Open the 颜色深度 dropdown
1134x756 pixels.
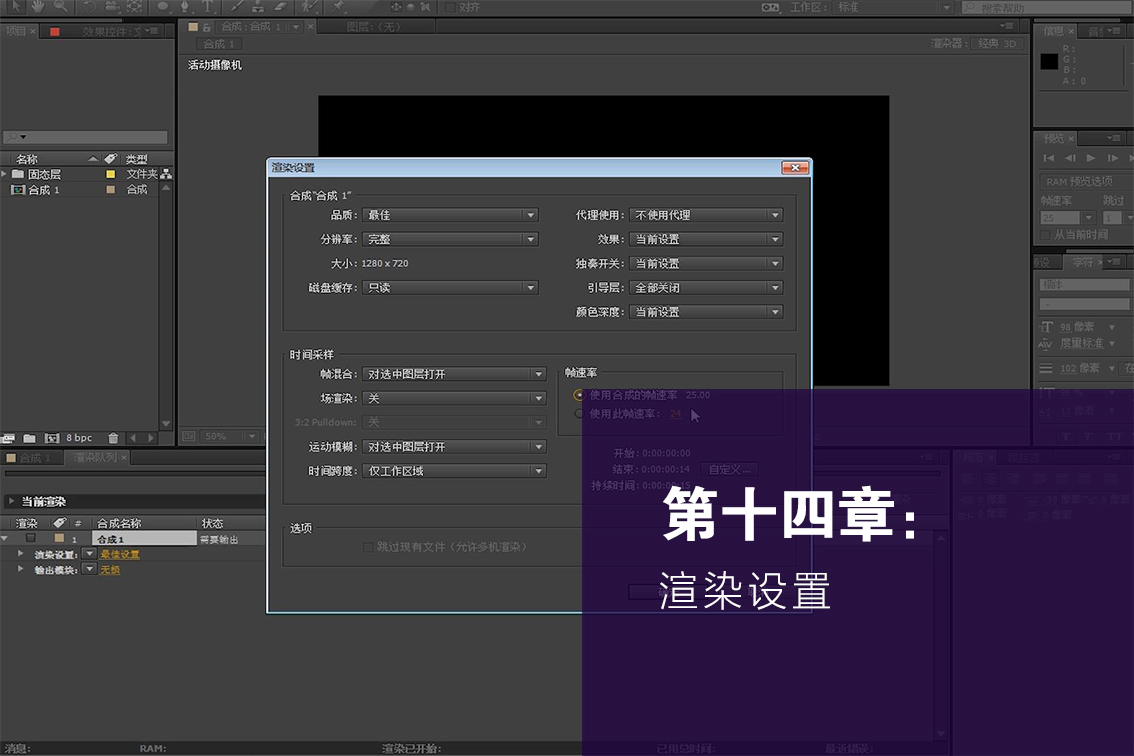point(706,312)
